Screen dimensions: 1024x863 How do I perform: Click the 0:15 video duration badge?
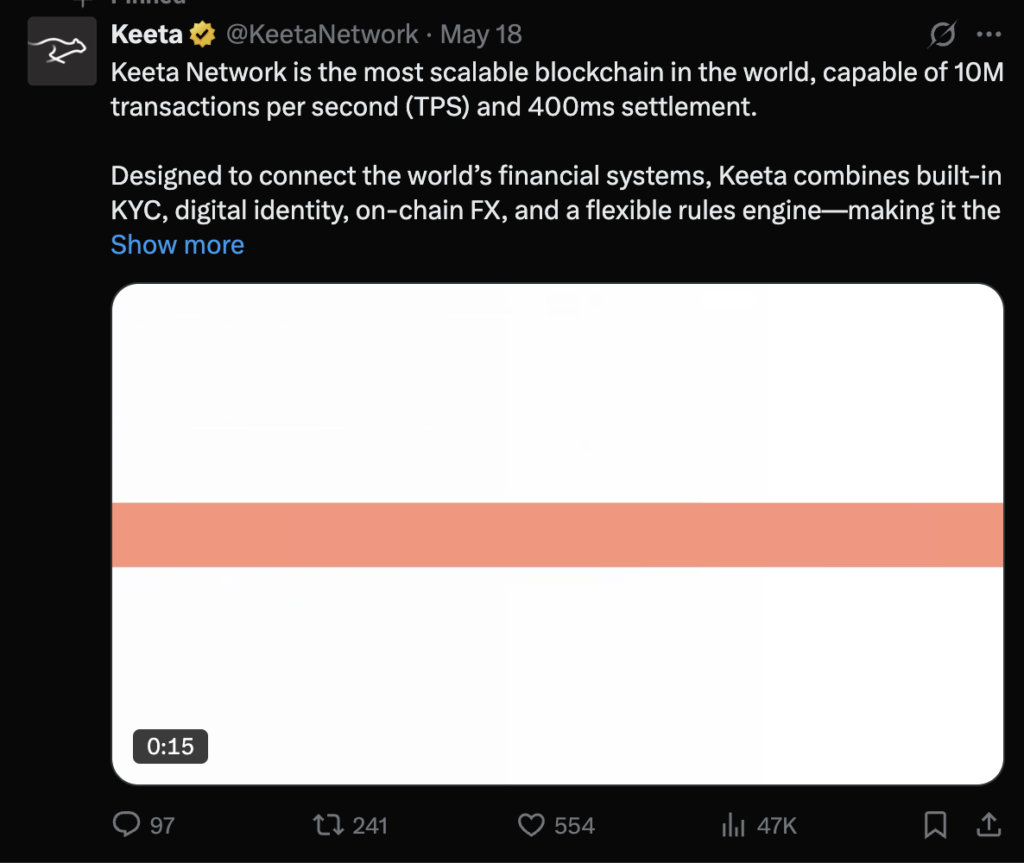click(x=170, y=746)
